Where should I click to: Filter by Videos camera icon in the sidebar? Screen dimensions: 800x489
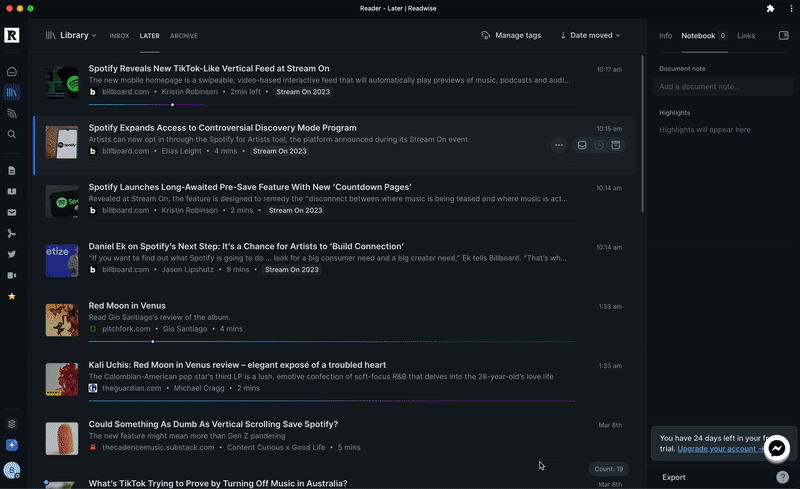pyautogui.click(x=12, y=275)
